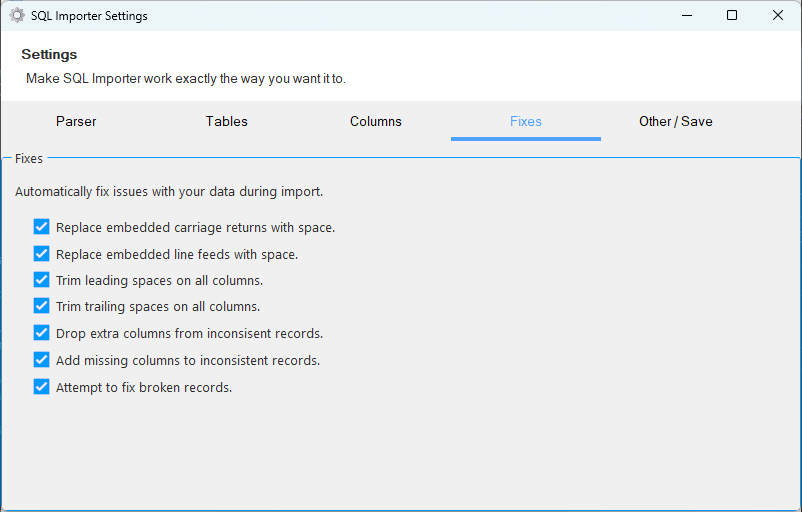Close the SQL Importer Settings window
This screenshot has height=512, width=802.
777,15
